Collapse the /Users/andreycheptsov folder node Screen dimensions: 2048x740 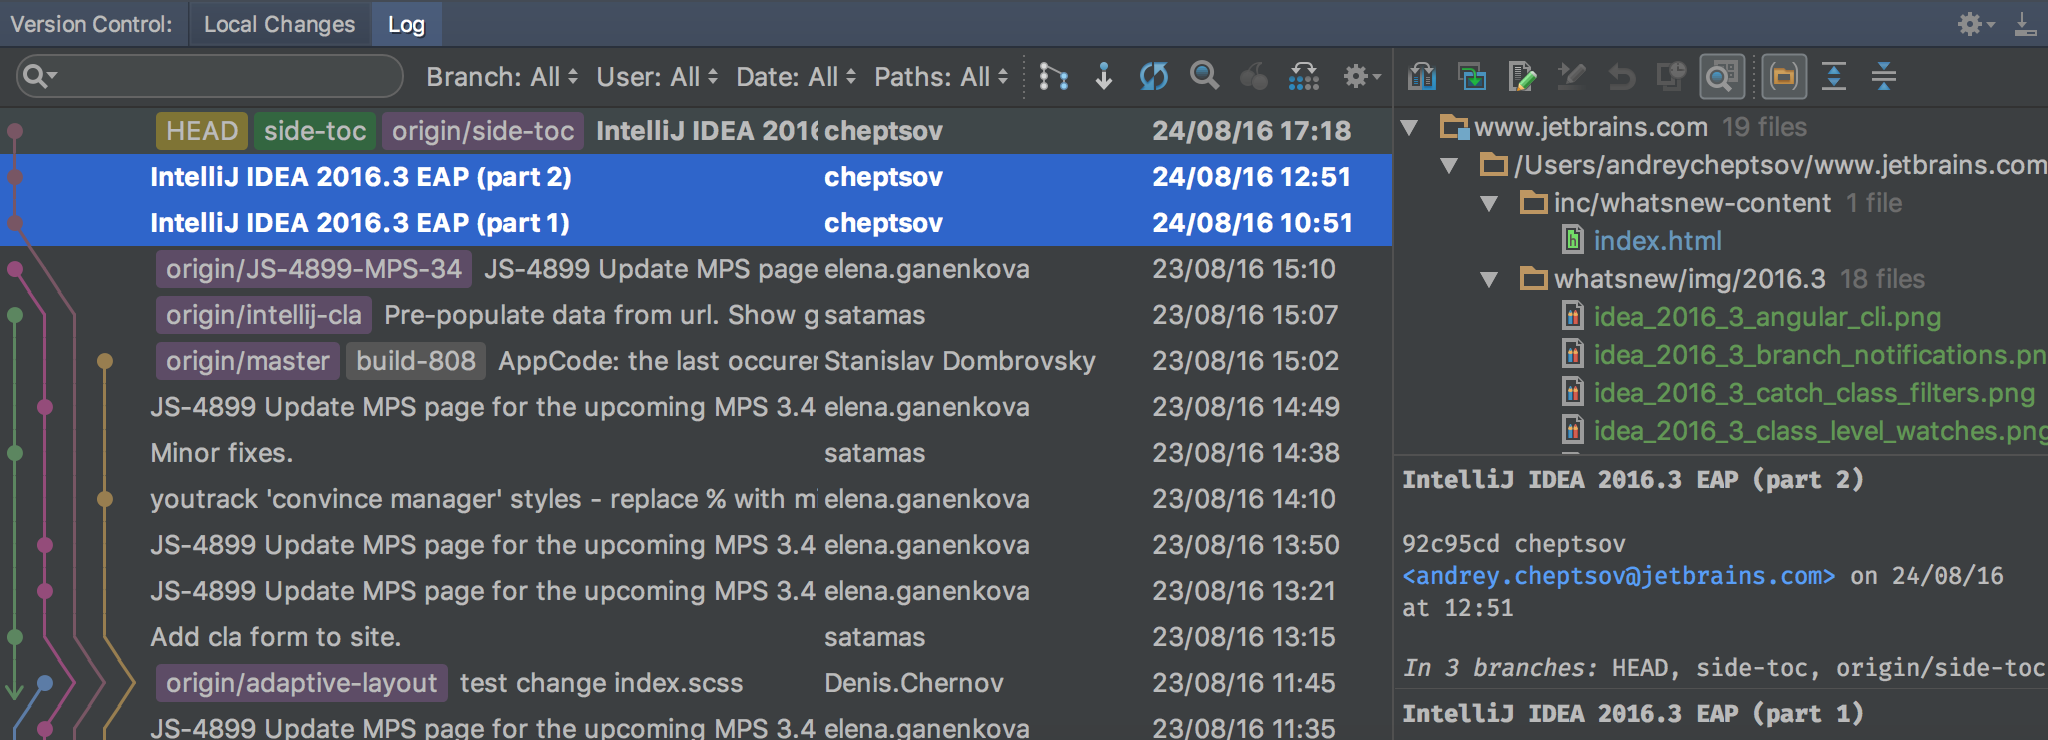tap(1449, 166)
